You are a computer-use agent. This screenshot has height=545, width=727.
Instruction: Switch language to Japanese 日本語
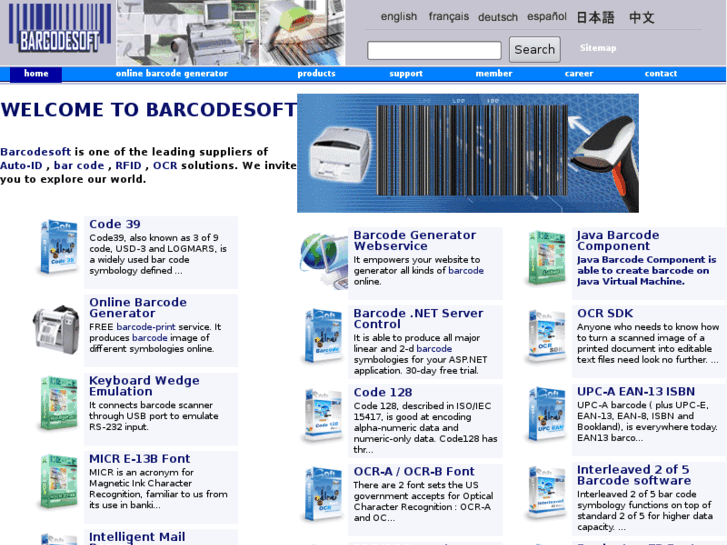pyautogui.click(x=595, y=18)
